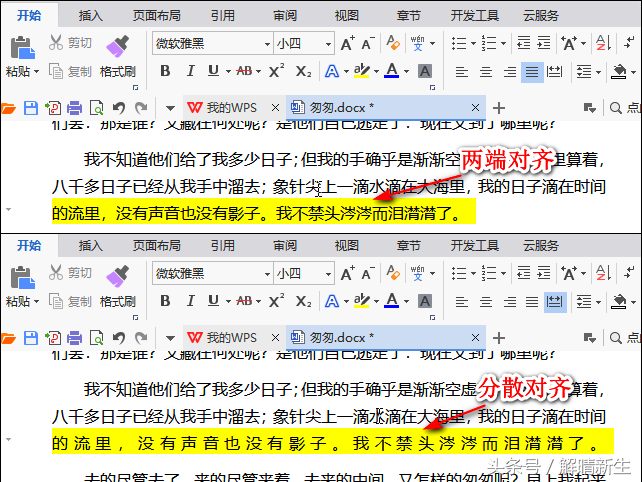
Task: Click subscript X₂ in upper WPS window
Action: pos(303,71)
